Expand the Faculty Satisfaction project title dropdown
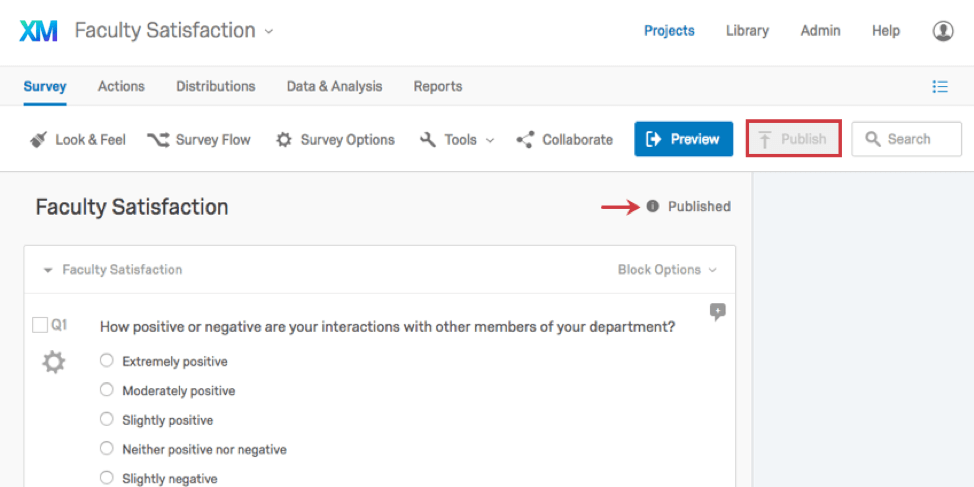Image resolution: width=974 pixels, height=487 pixels. (269, 31)
